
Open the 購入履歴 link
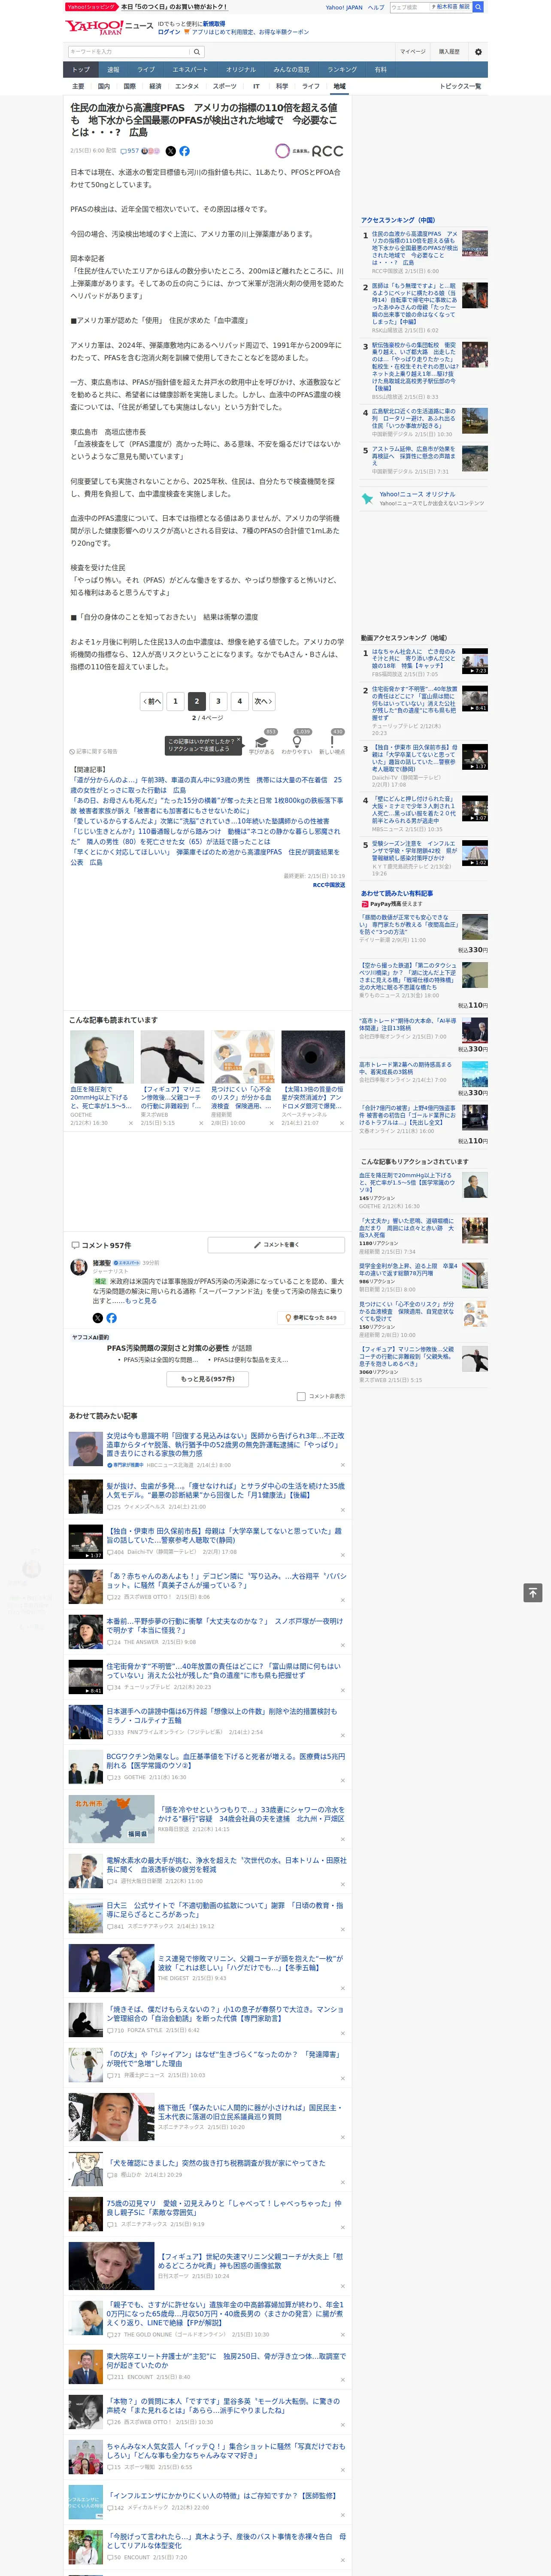coord(449,52)
